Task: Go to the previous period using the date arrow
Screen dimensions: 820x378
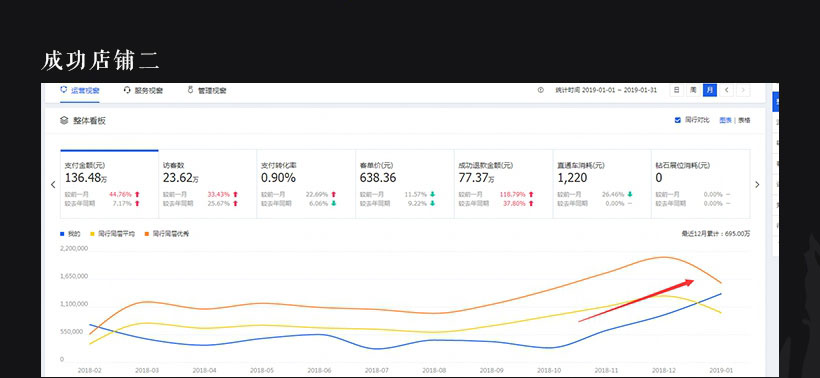Action: [726, 90]
